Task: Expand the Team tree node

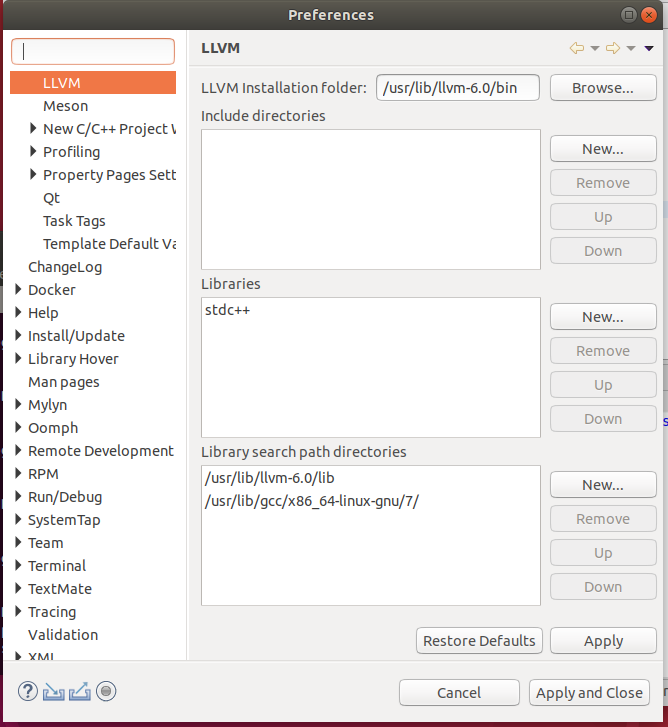Action: coord(18,542)
